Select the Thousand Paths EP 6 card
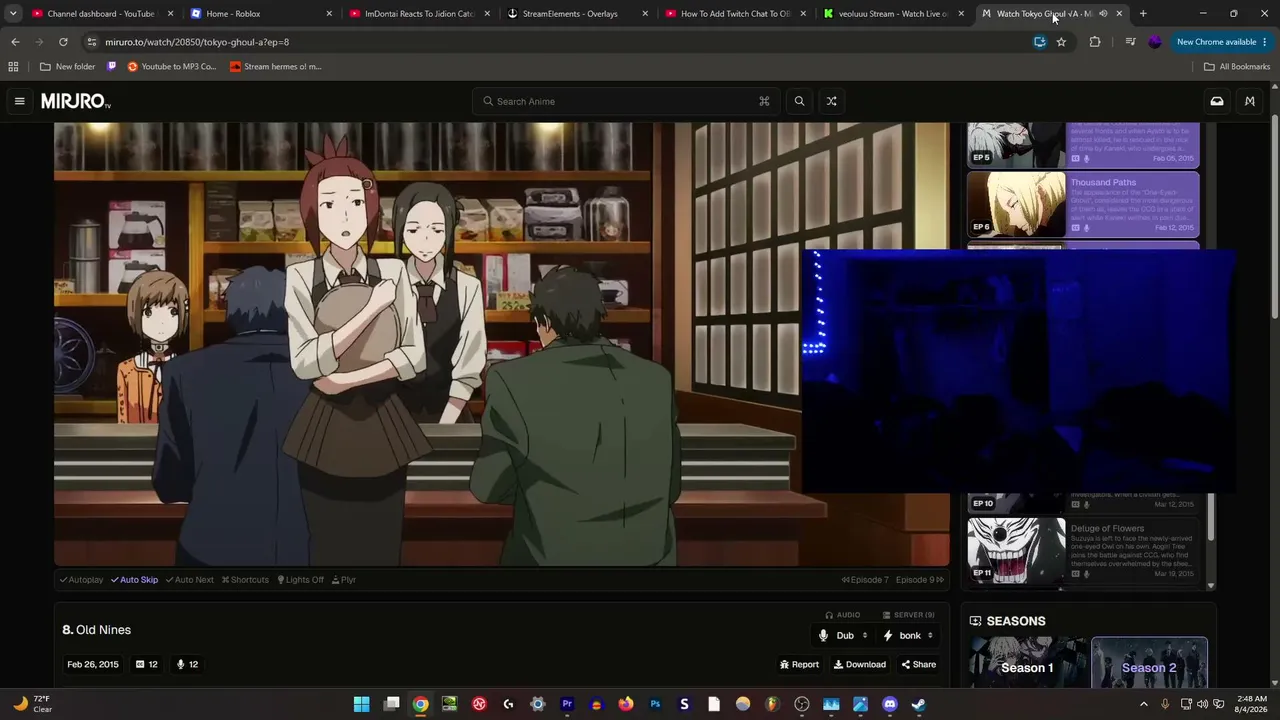This screenshot has width=1280, height=720. [x=1083, y=204]
